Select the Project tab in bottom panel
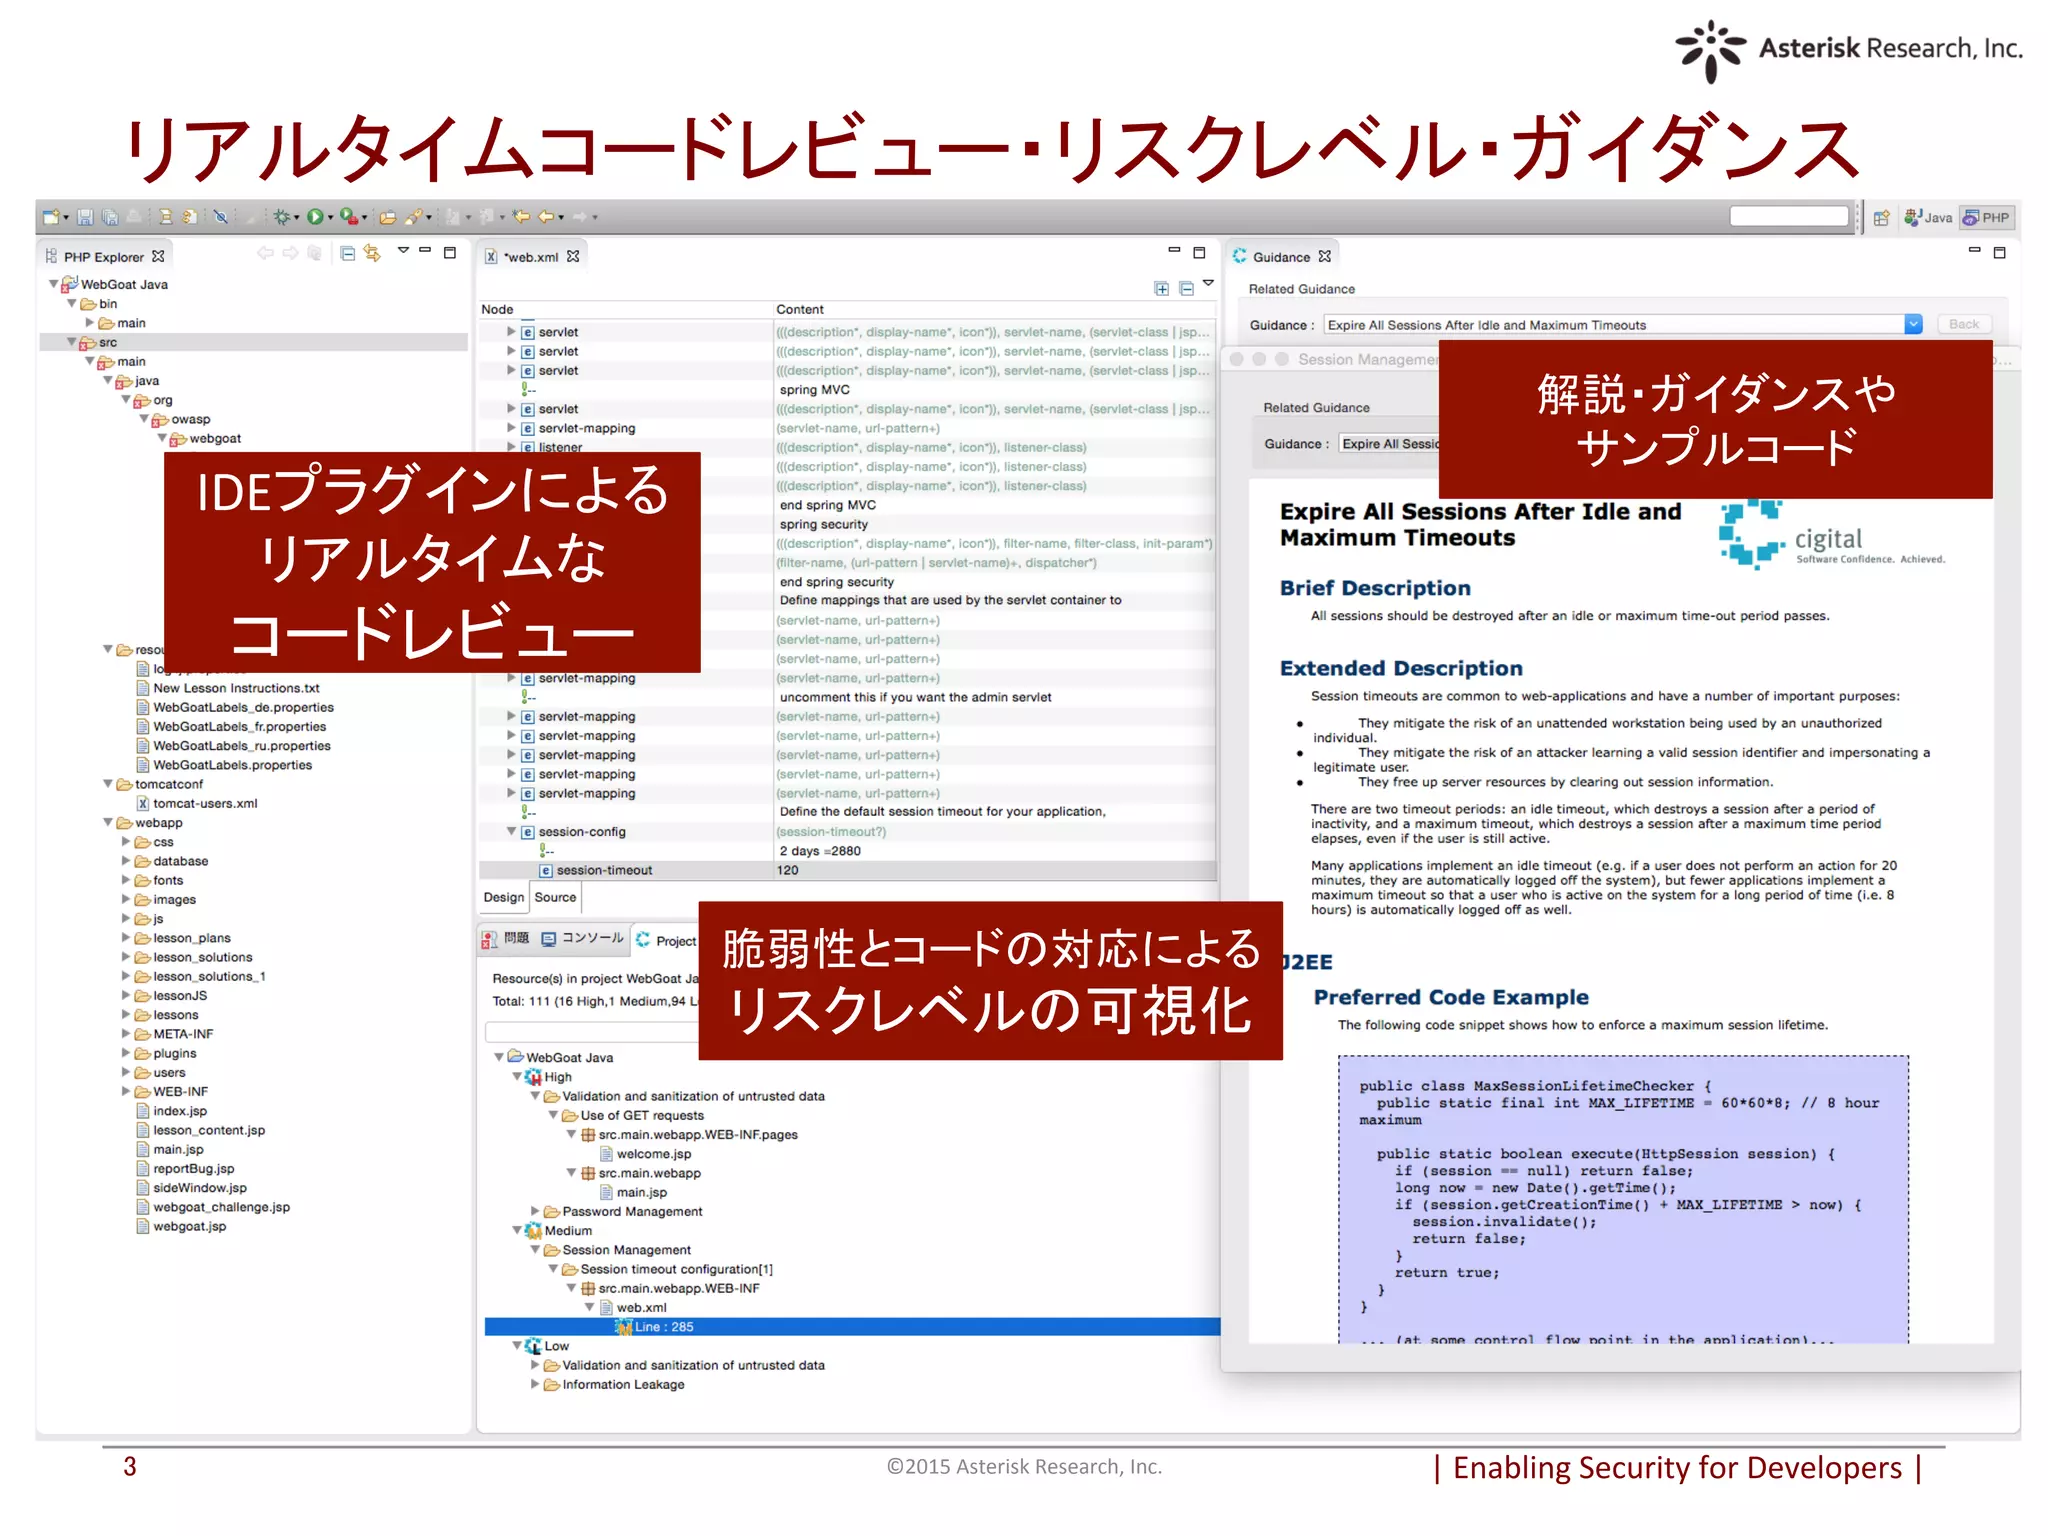Screen dimensions: 2048x1536 pos(667,941)
